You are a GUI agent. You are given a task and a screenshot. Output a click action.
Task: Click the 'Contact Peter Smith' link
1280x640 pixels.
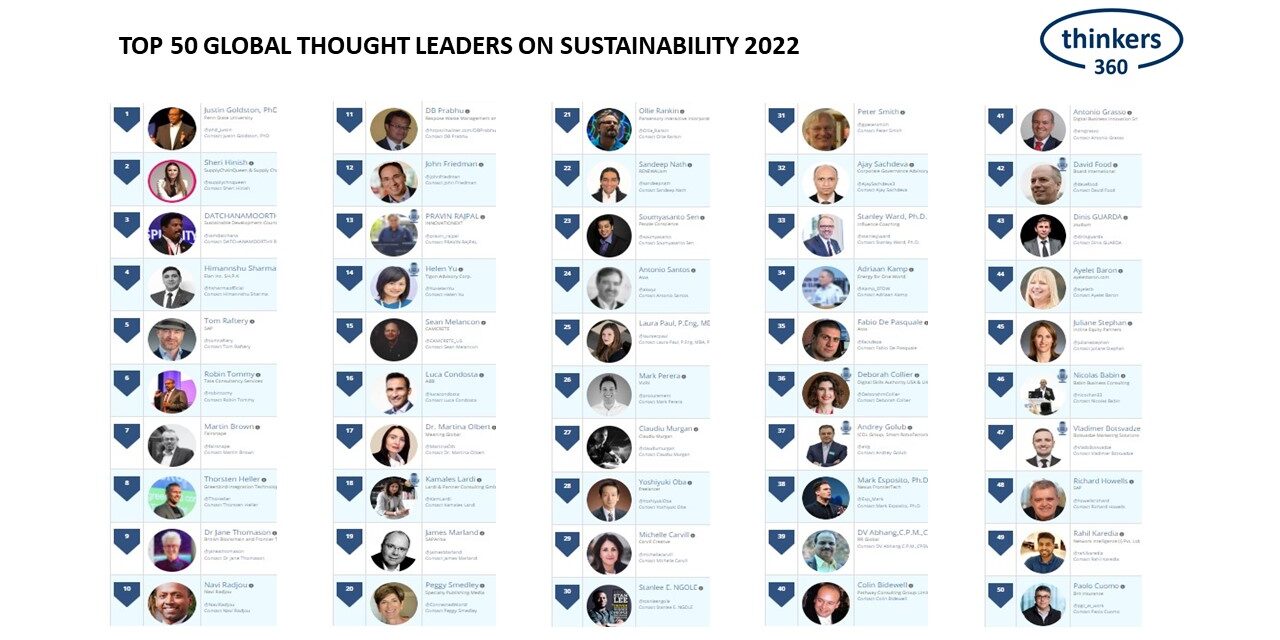(878, 131)
